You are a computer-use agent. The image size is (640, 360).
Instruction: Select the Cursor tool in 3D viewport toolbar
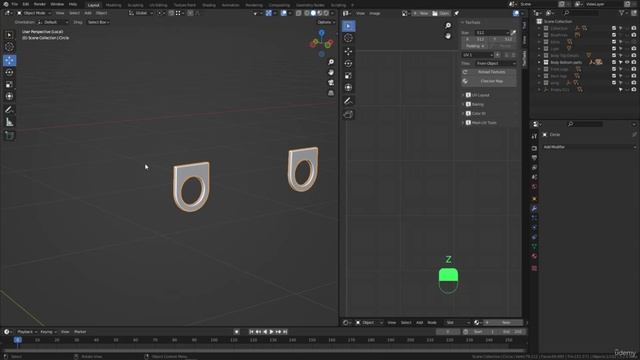coord(9,47)
